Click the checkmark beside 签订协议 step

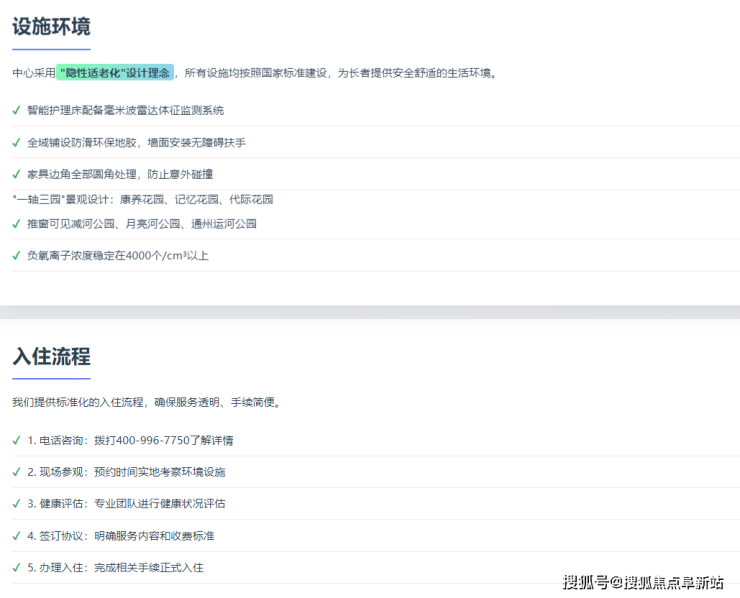(x=16, y=536)
